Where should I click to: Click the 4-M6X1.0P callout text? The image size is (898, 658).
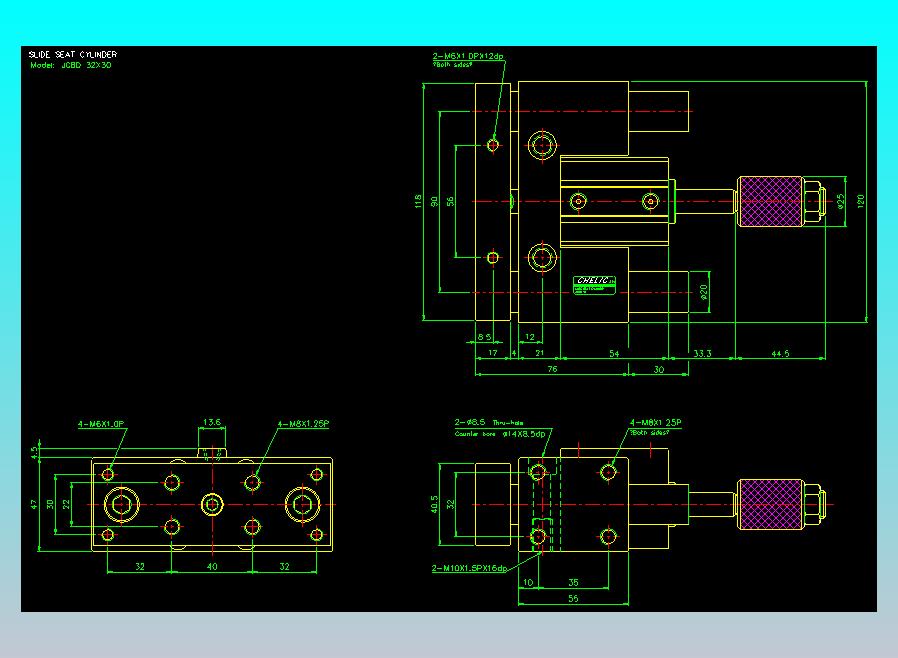tap(101, 424)
